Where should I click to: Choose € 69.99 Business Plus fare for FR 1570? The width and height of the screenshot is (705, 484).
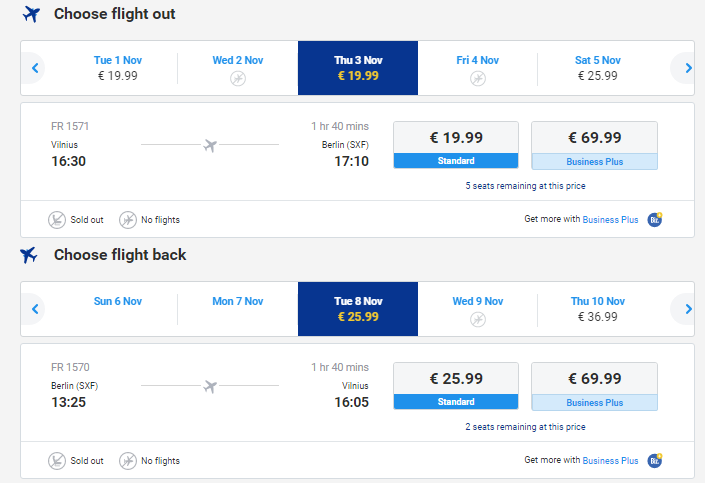(594, 386)
